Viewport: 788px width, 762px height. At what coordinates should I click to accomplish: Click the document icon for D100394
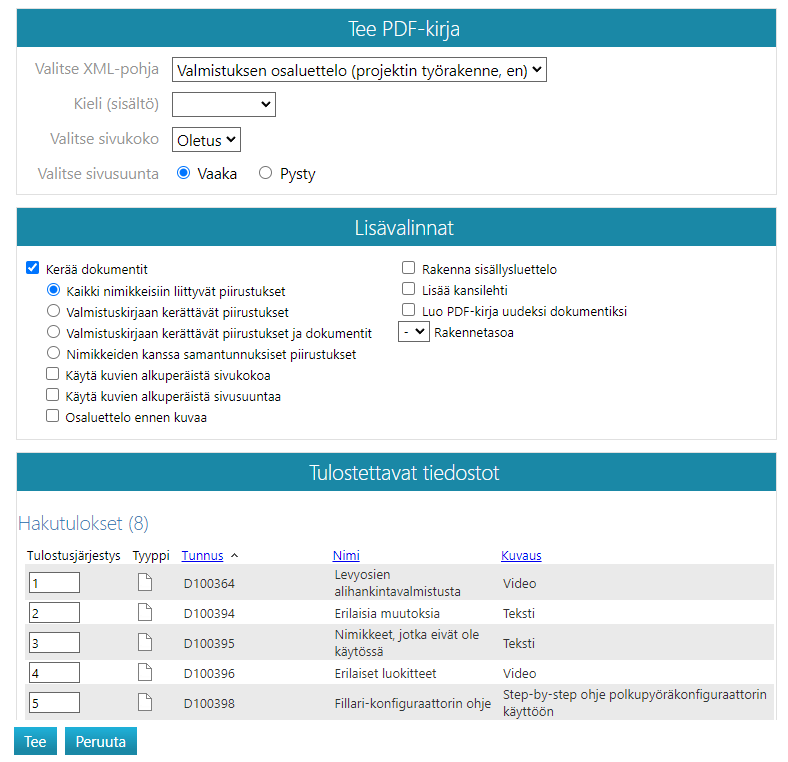[145, 613]
